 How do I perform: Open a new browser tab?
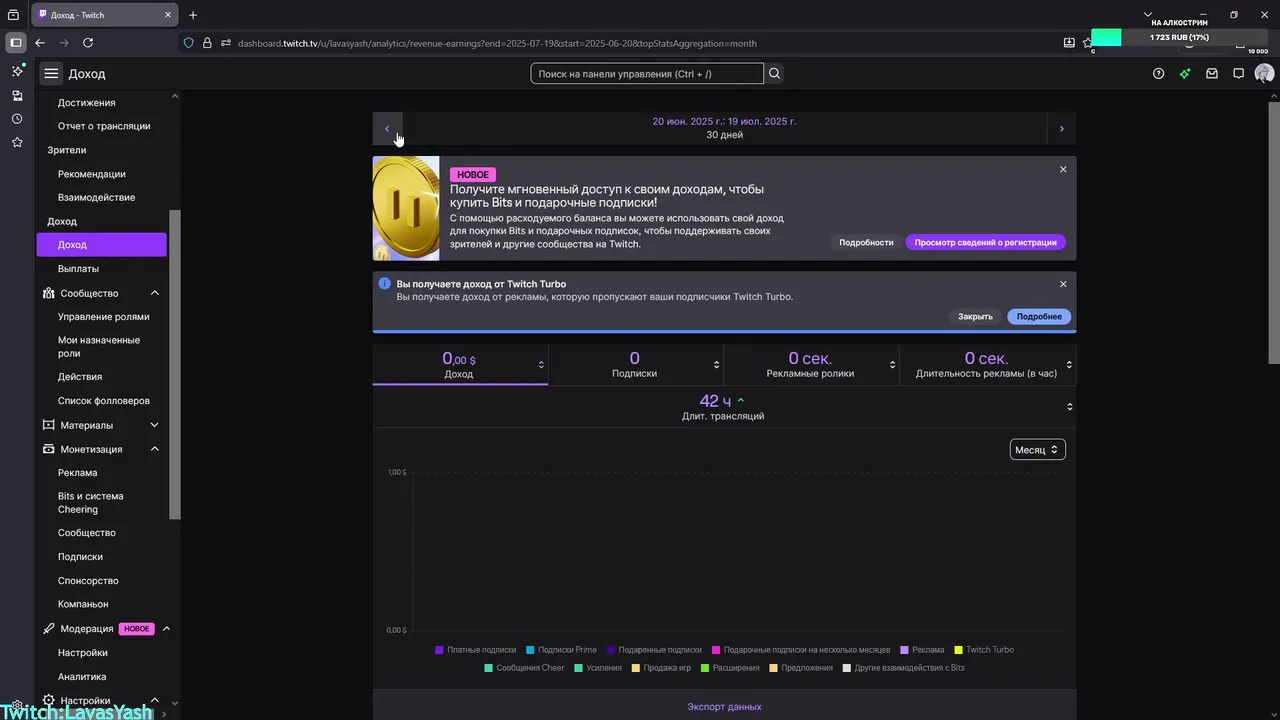click(193, 15)
